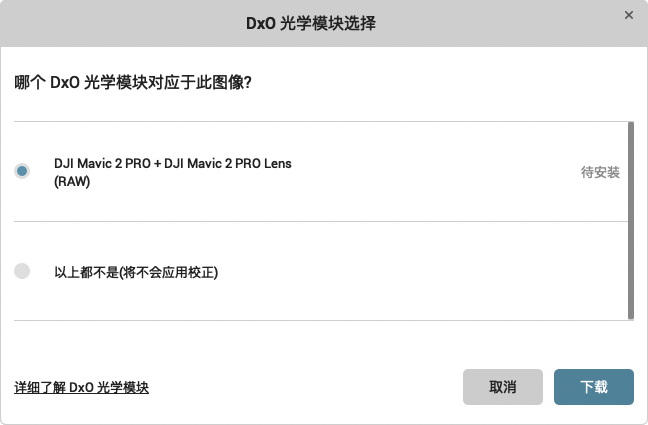Click the empty area below the options list

coord(322,343)
